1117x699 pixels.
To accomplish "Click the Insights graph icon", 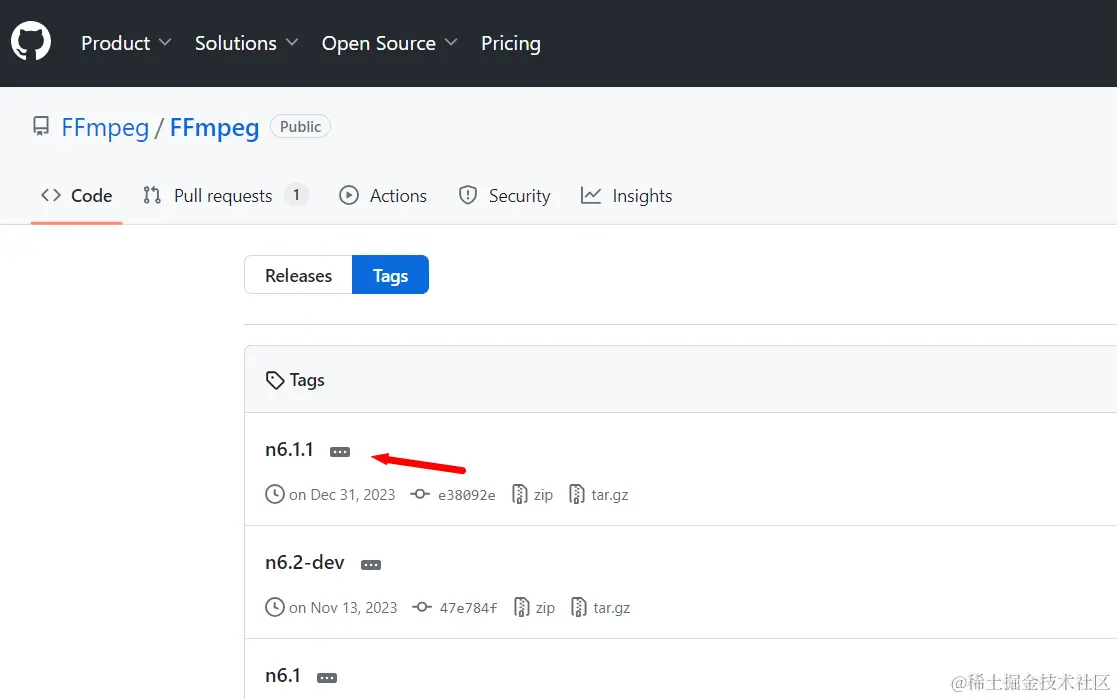I will (591, 195).
